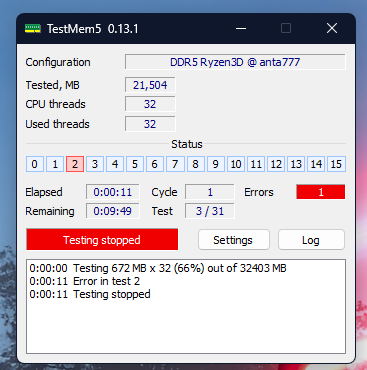367x370 pixels.
Task: Click the Tested MB value 21,504
Action: [x=150, y=85]
